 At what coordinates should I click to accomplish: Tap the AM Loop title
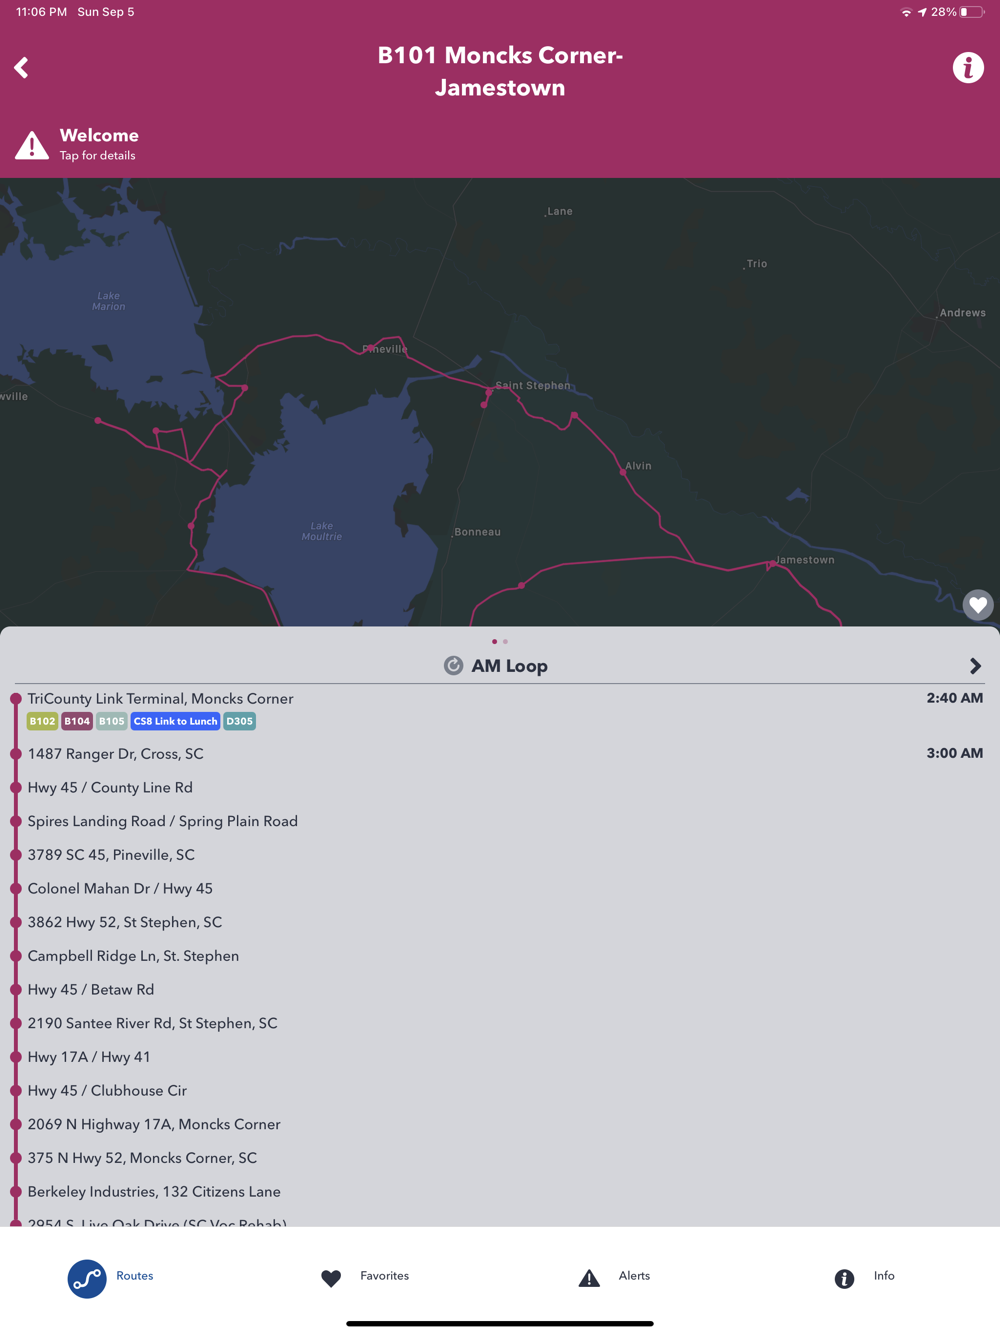(x=509, y=666)
